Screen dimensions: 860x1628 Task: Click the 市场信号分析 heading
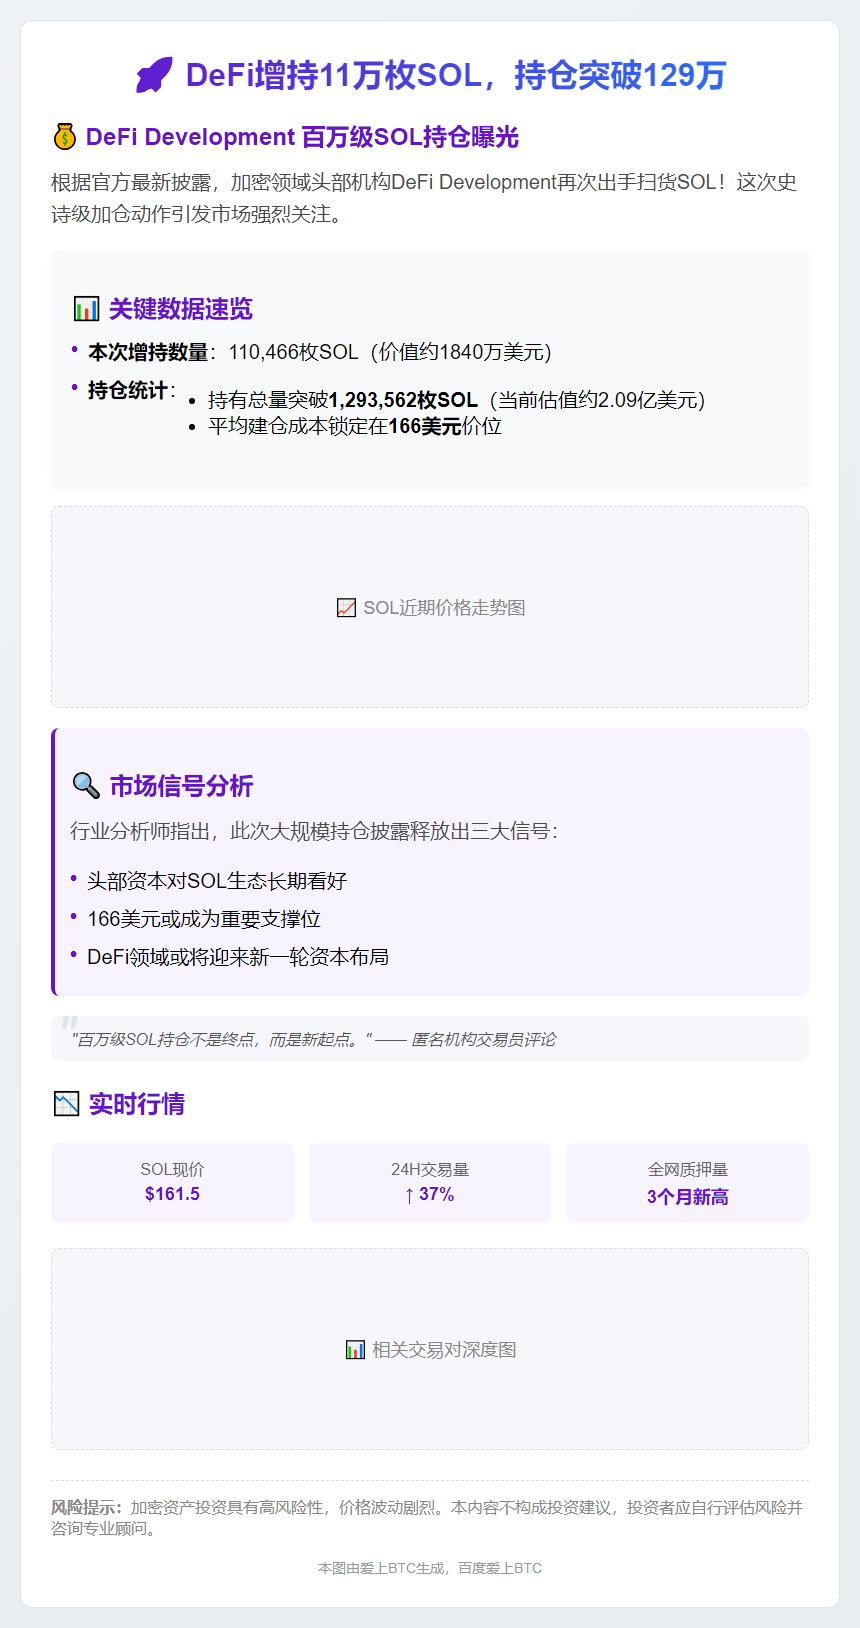click(181, 786)
